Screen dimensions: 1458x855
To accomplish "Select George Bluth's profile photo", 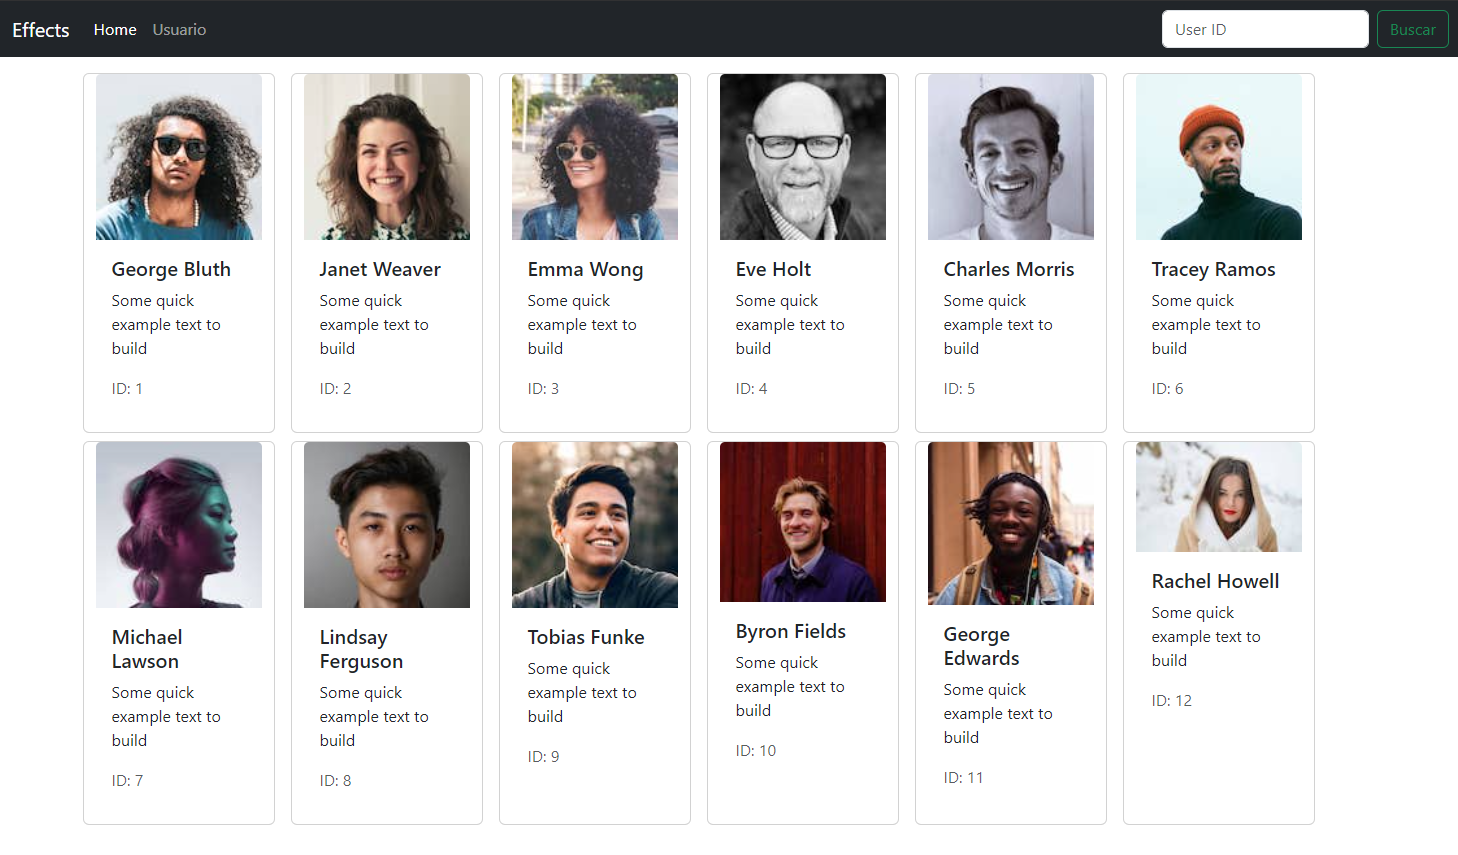I will point(179,157).
